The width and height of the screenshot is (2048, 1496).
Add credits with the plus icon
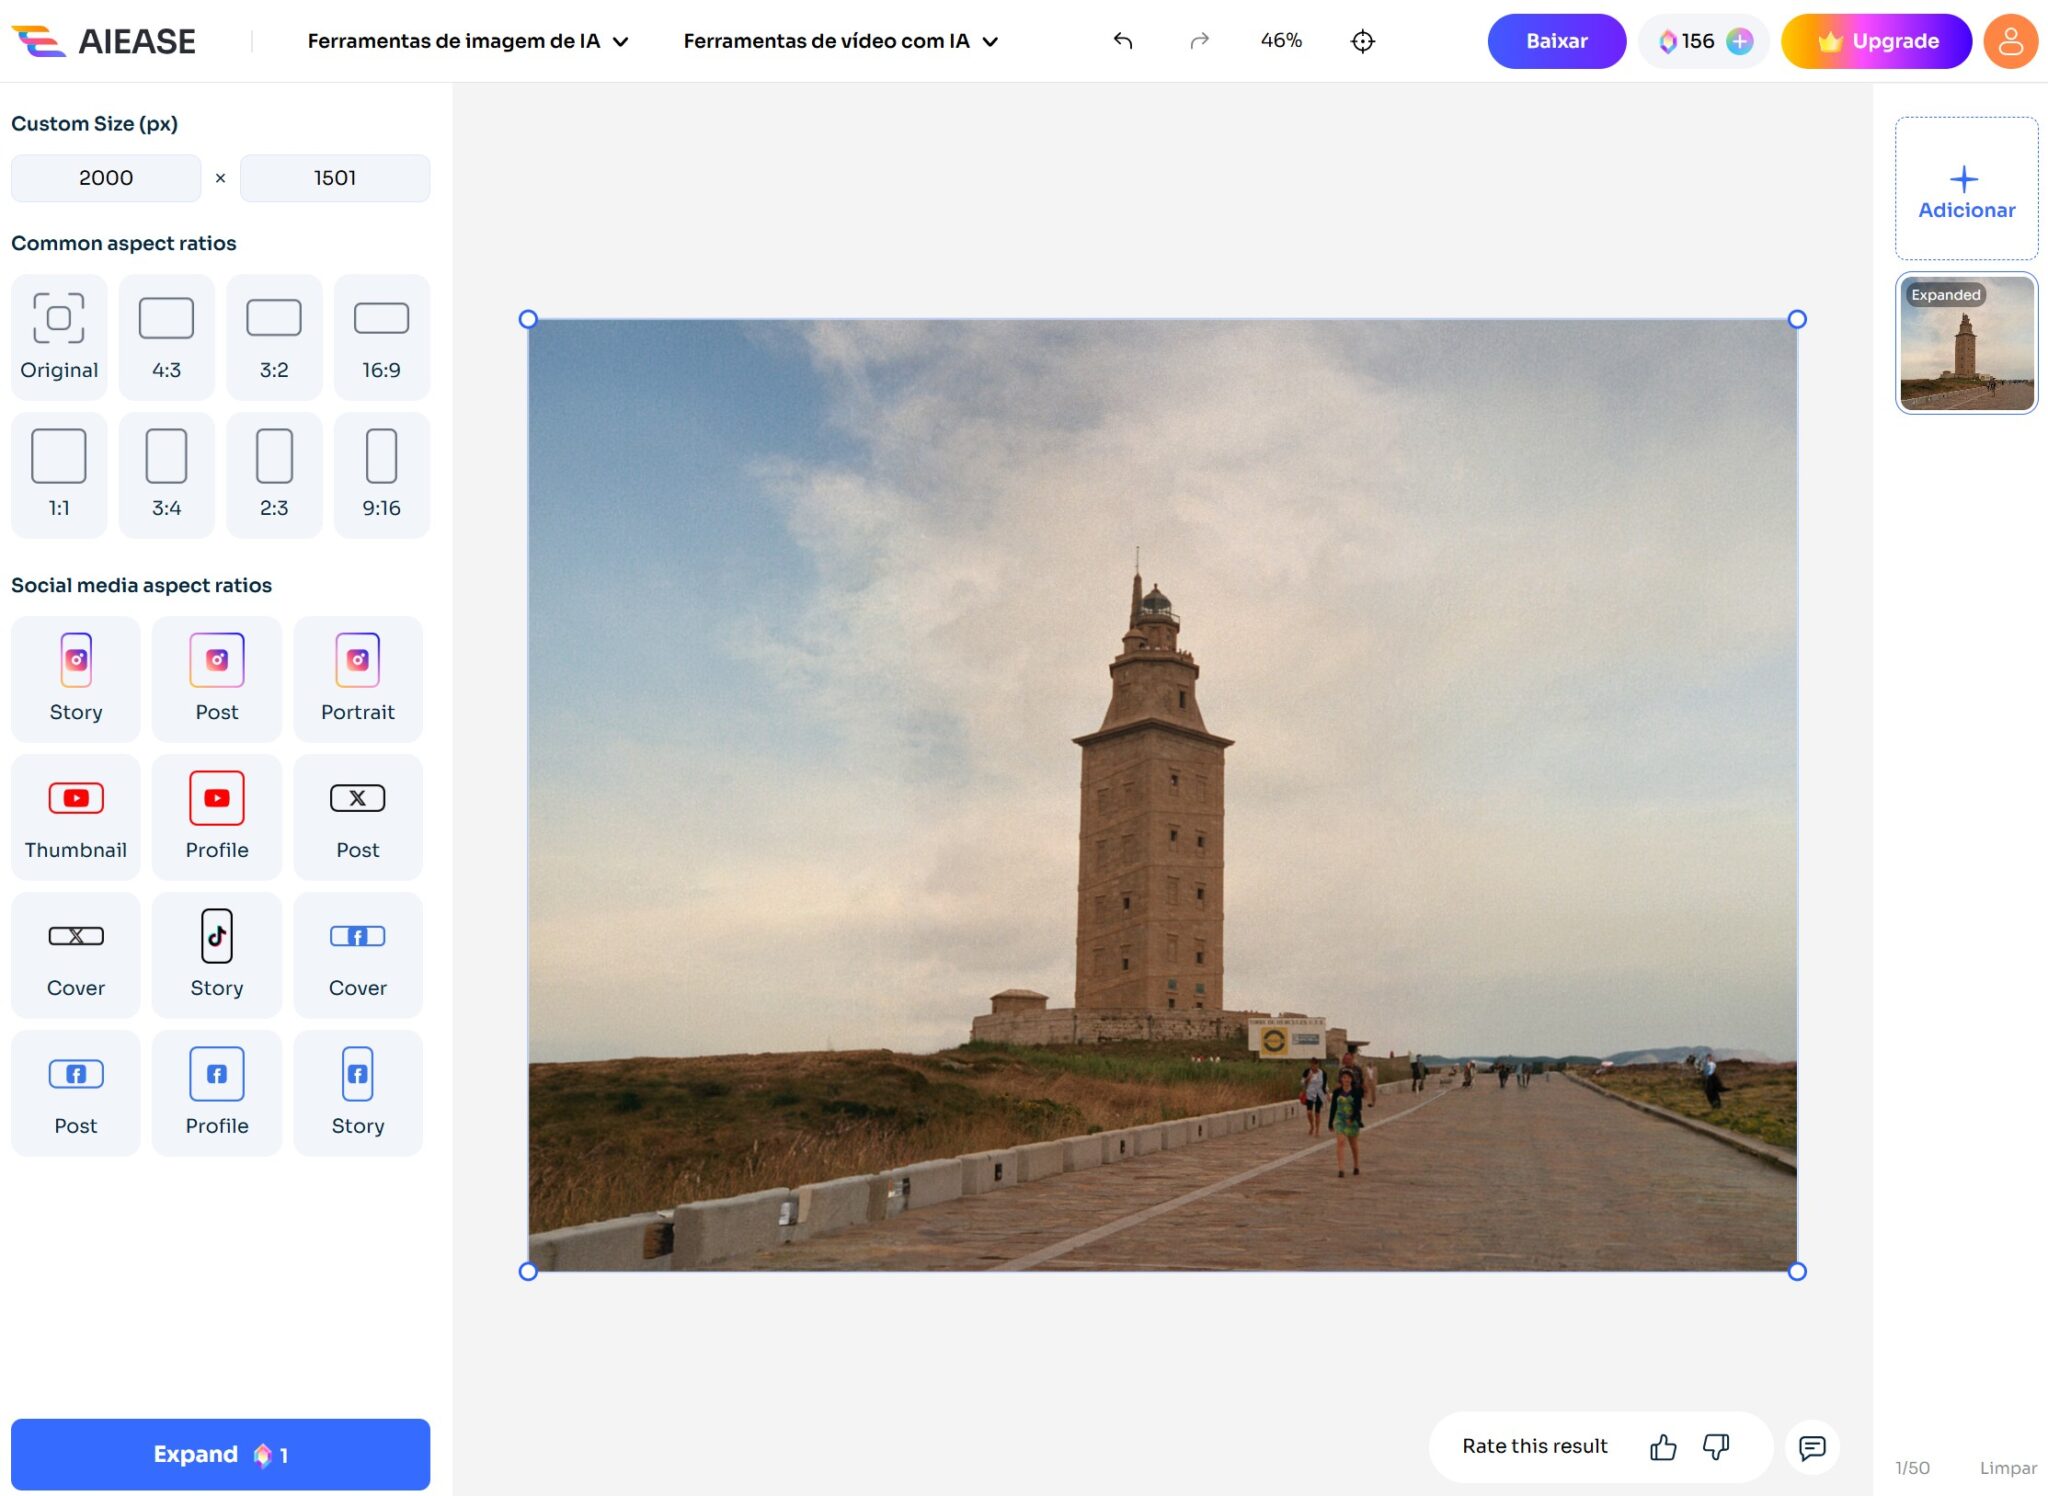pyautogui.click(x=1740, y=41)
